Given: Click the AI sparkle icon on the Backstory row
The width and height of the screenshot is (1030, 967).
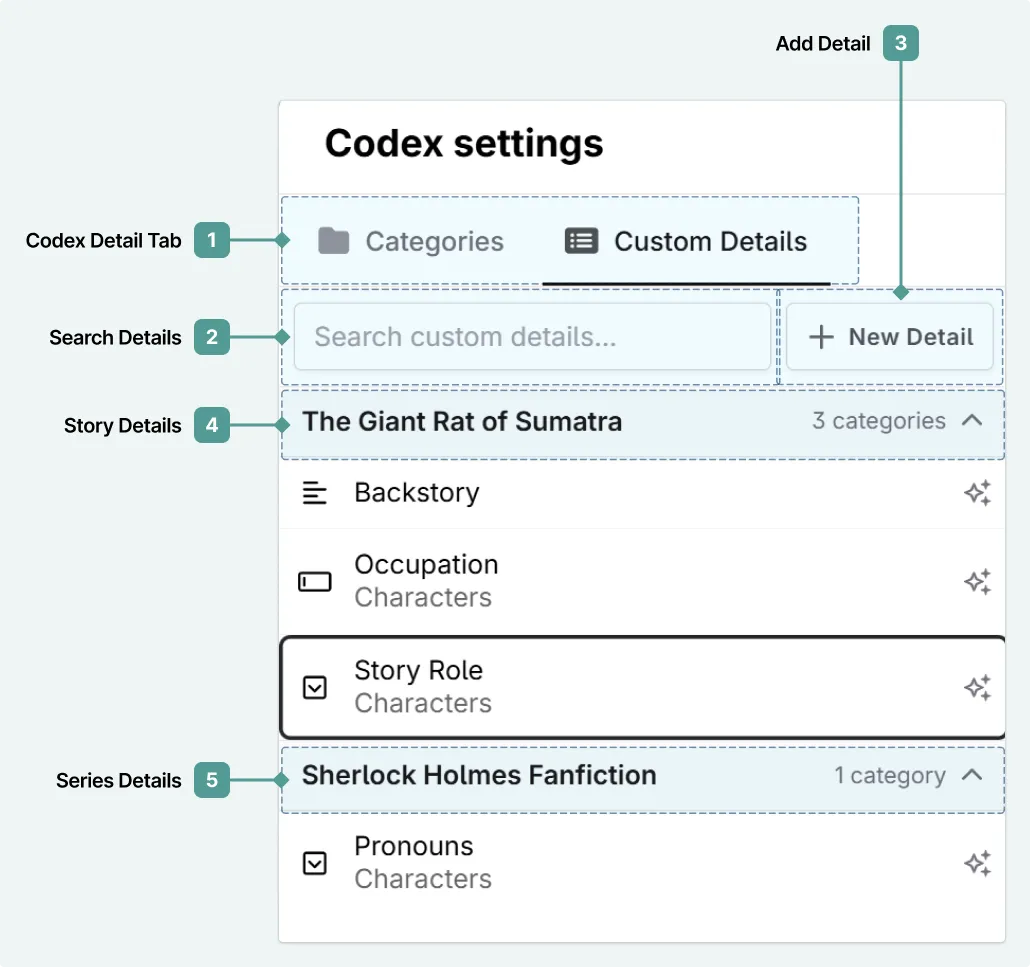Looking at the screenshot, I should [977, 492].
